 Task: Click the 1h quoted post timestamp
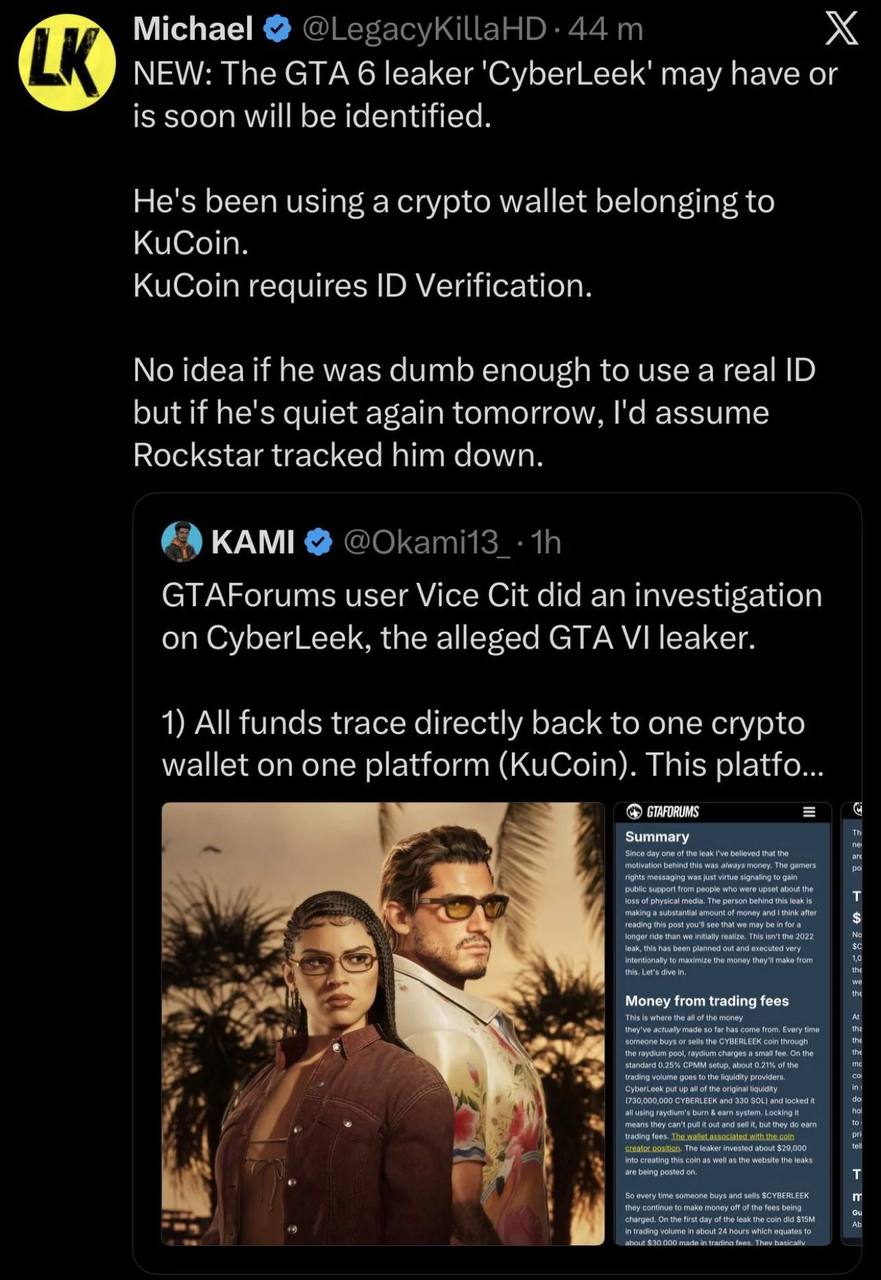click(x=548, y=542)
